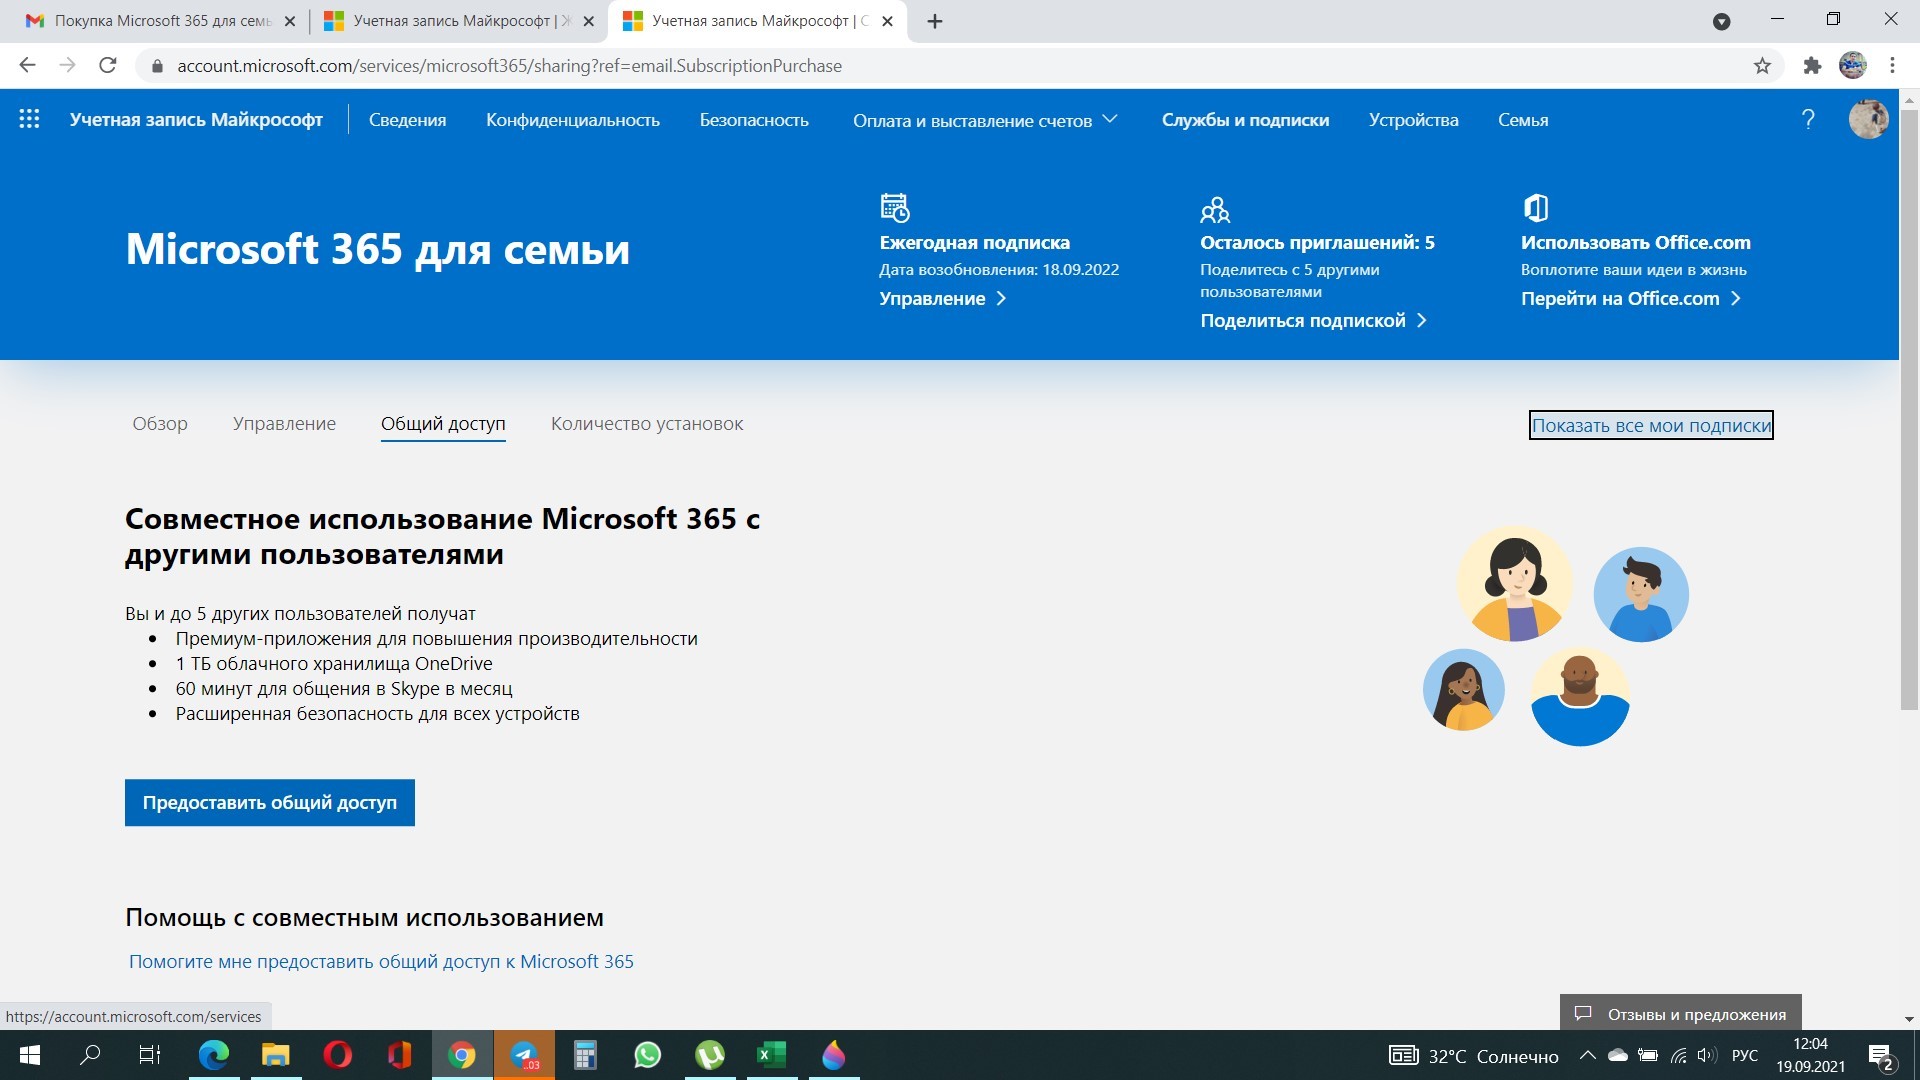This screenshot has height=1080, width=1920.
Task: Expand Оплата и выставление счетов dropdown
Action: pyautogui.click(x=985, y=120)
